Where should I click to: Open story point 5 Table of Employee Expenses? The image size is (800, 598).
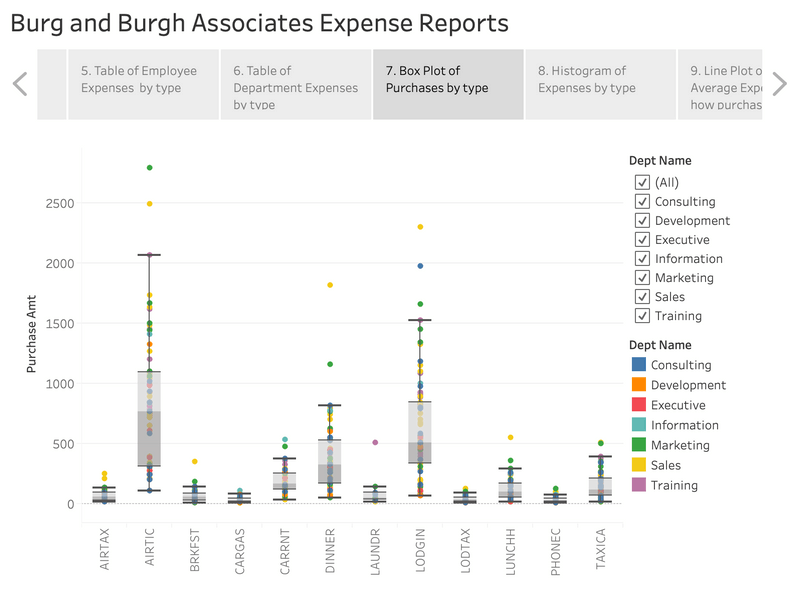(x=143, y=85)
